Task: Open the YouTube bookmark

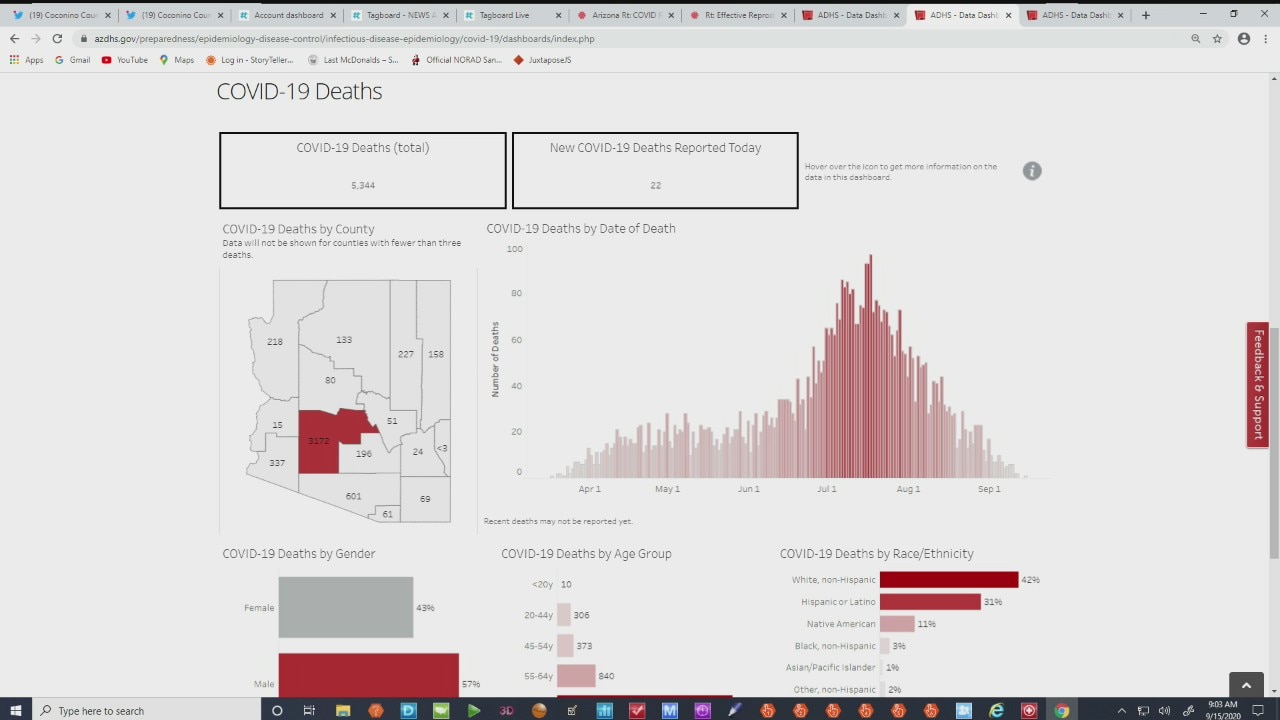Action: click(x=124, y=60)
